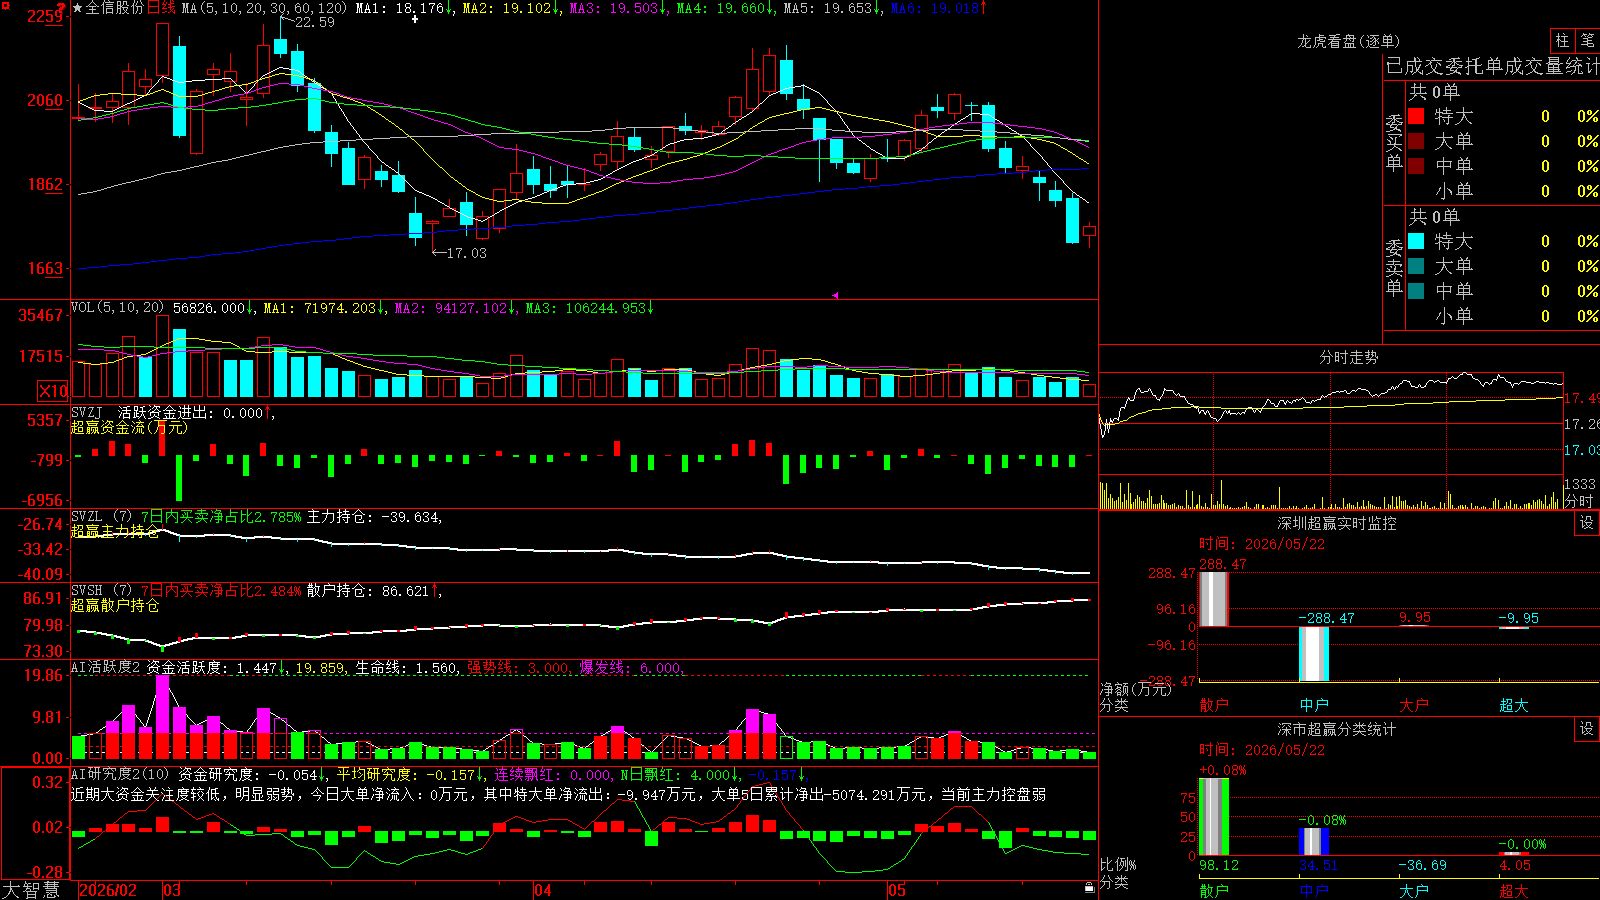Open 设 settings for 深市超赢分类统计
Screen dimensions: 1600x900
click(1587, 729)
